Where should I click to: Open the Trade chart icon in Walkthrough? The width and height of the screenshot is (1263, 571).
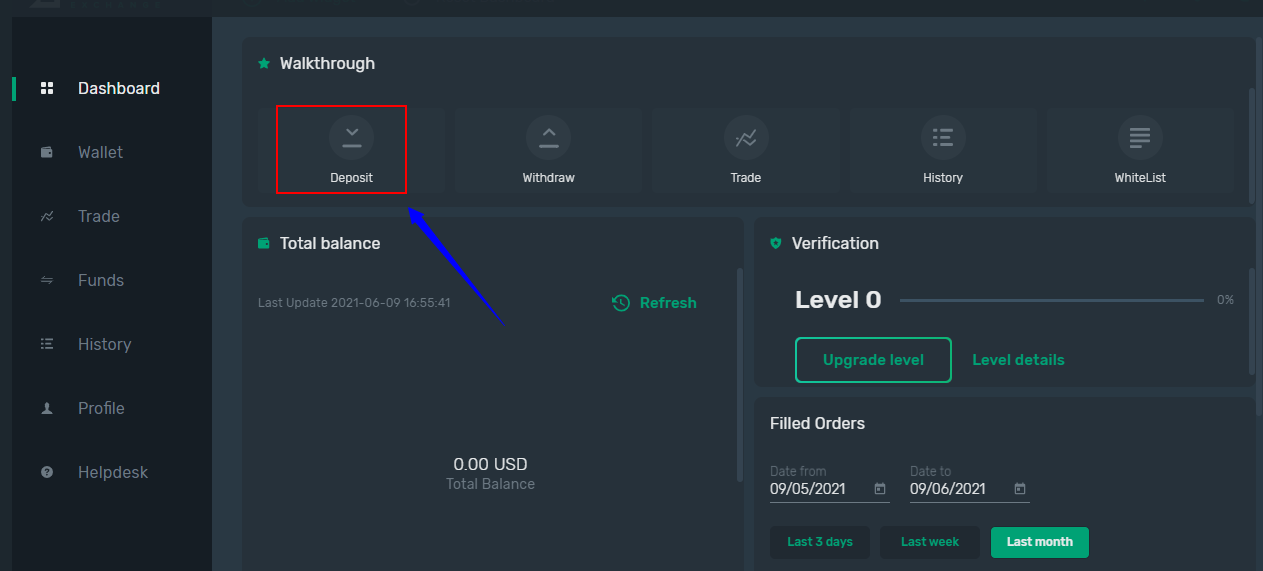[746, 138]
